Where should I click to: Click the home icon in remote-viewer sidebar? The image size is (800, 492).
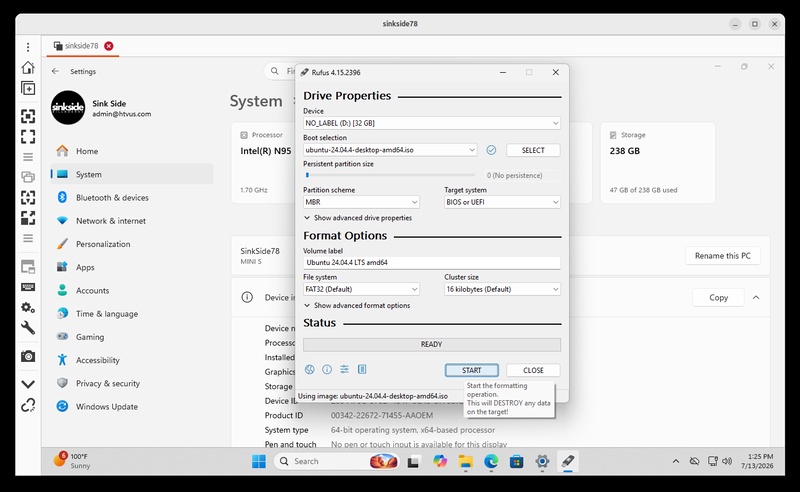coord(28,67)
